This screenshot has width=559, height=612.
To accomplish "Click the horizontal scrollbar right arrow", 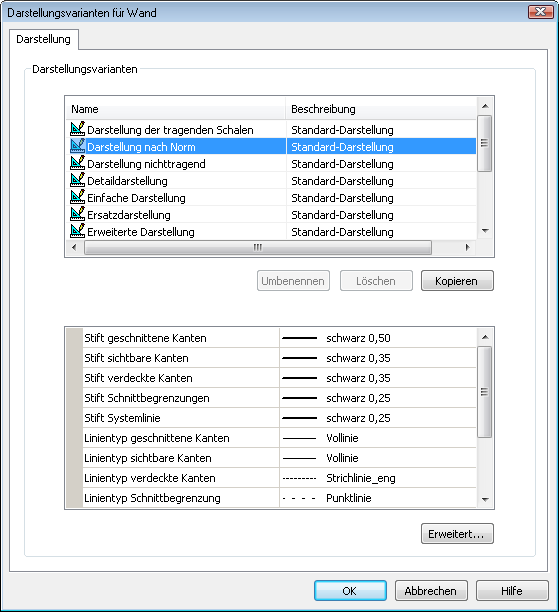I will point(468,247).
